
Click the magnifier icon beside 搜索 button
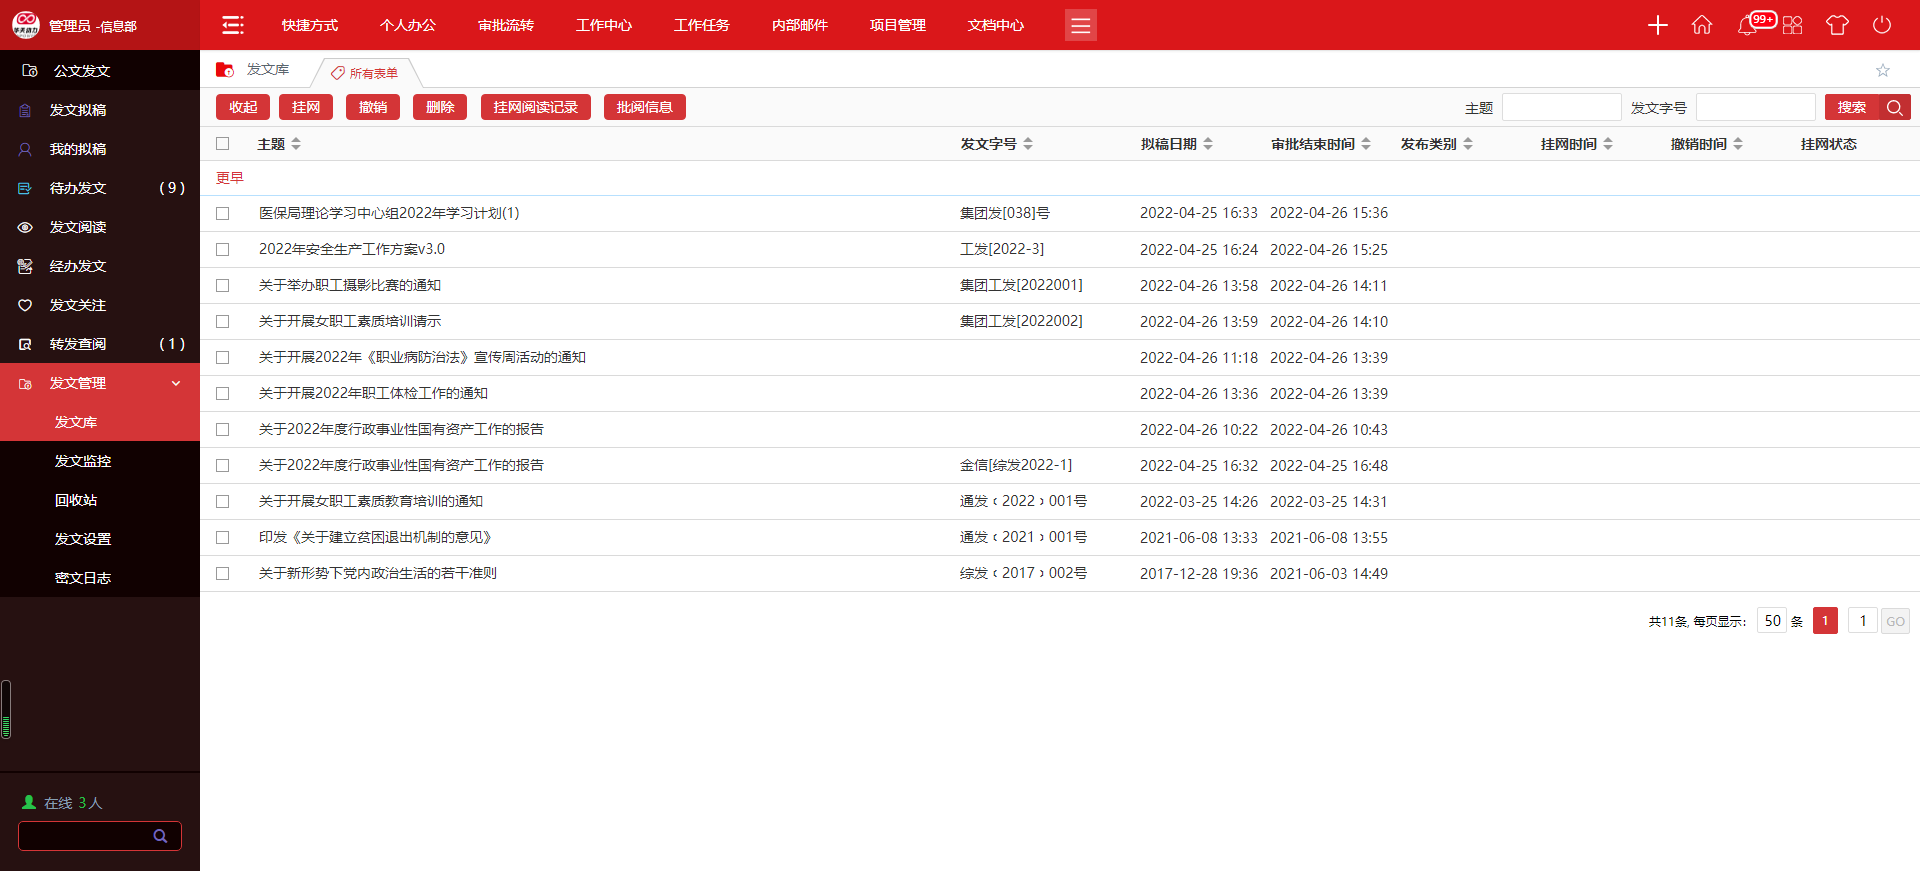point(1894,108)
